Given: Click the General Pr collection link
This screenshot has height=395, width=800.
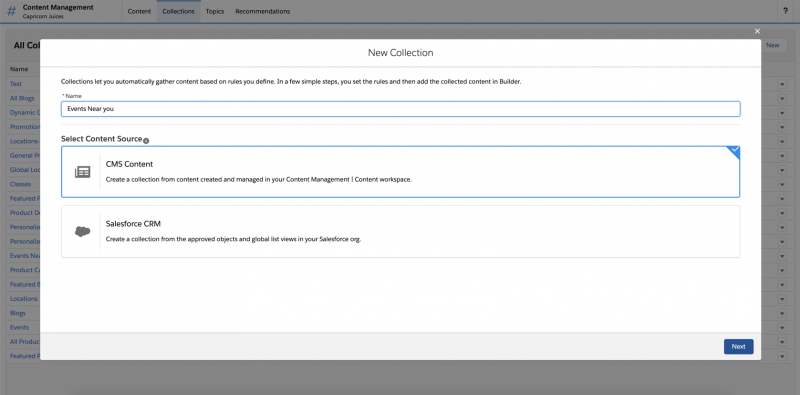Looking at the screenshot, I should click(25, 155).
